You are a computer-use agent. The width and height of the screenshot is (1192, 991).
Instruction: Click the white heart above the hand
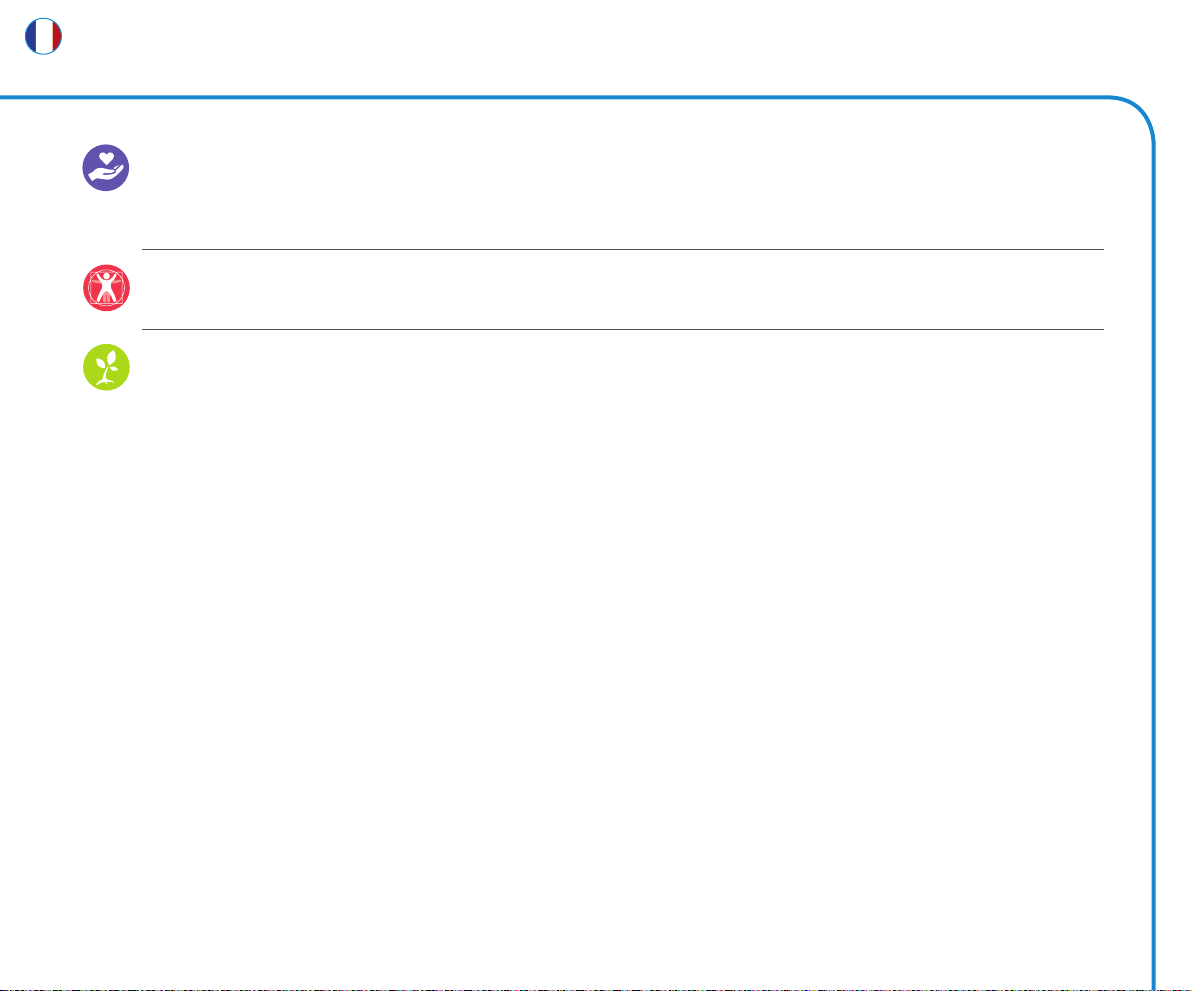click(106, 159)
